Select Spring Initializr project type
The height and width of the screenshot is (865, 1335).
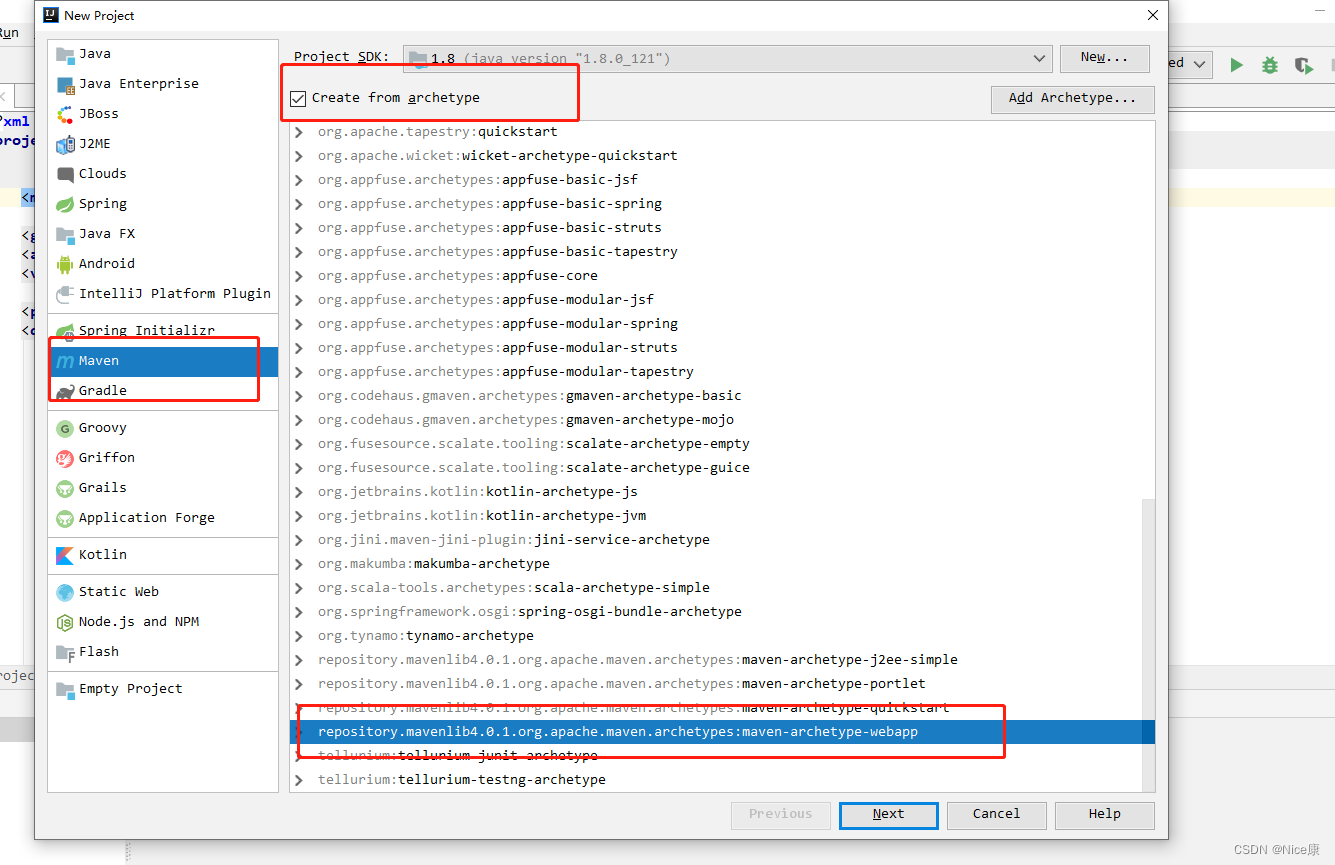(163, 331)
